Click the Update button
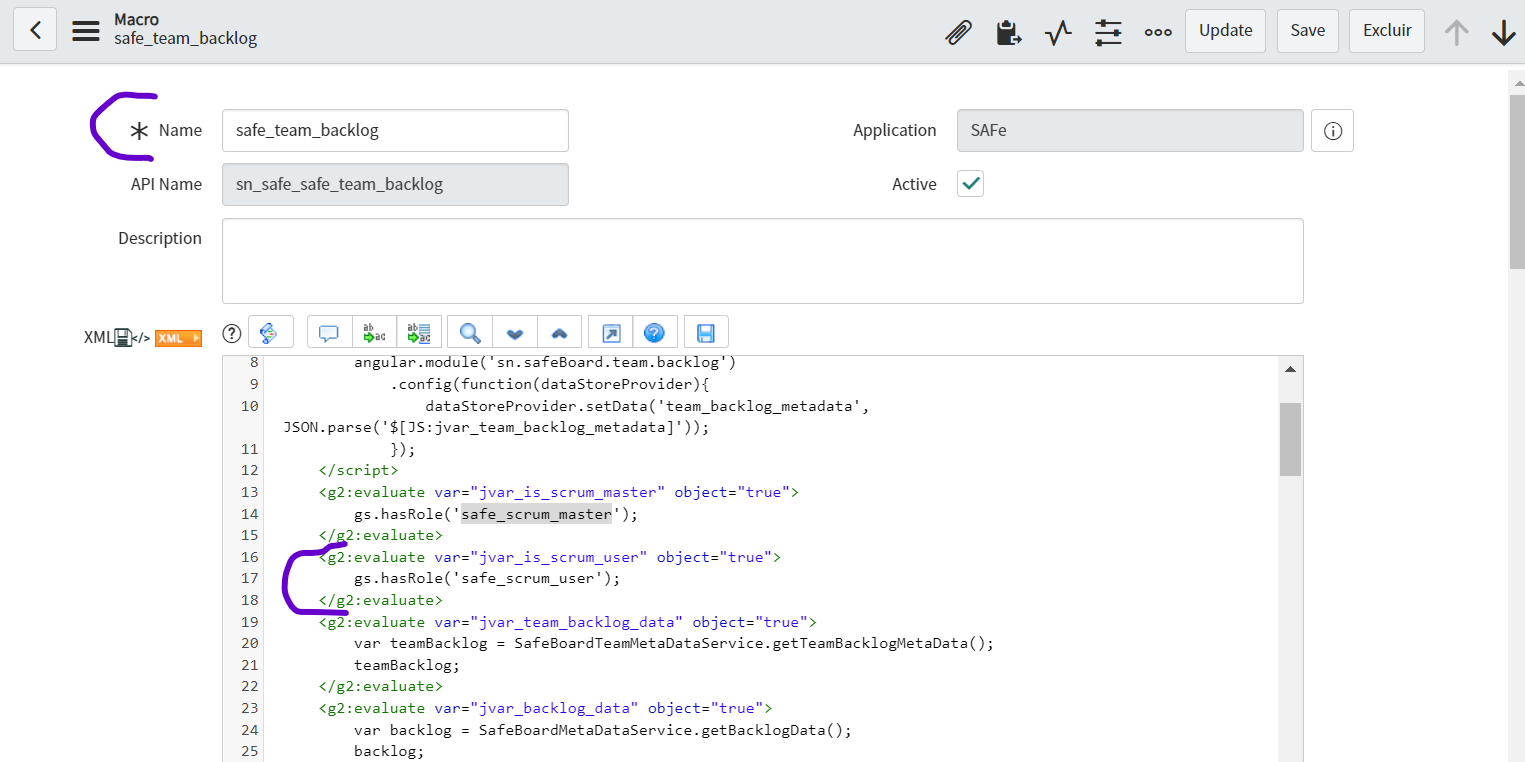This screenshot has width=1525, height=762. (1225, 31)
